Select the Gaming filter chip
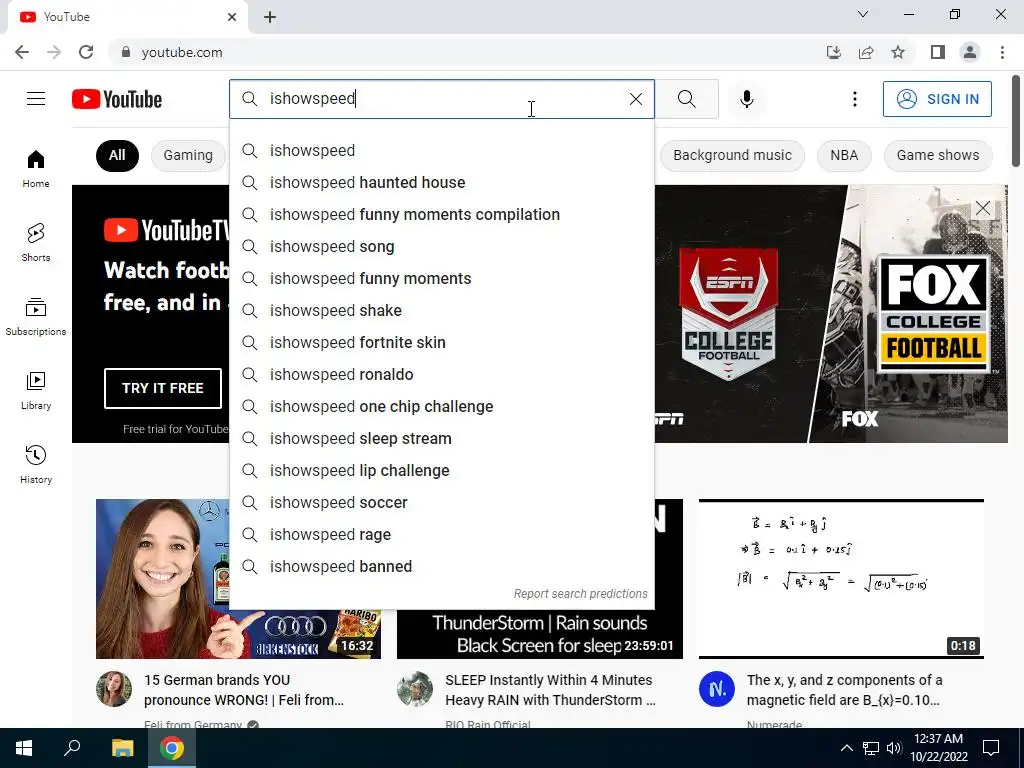The height and width of the screenshot is (768, 1024). click(188, 155)
